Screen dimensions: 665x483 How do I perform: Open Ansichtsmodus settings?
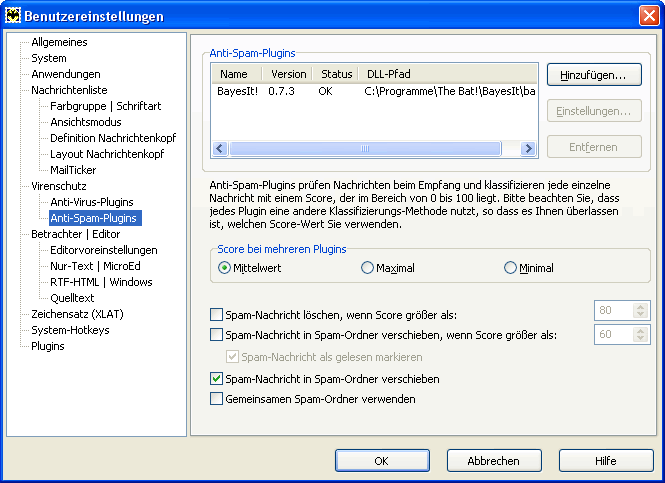tap(86, 122)
